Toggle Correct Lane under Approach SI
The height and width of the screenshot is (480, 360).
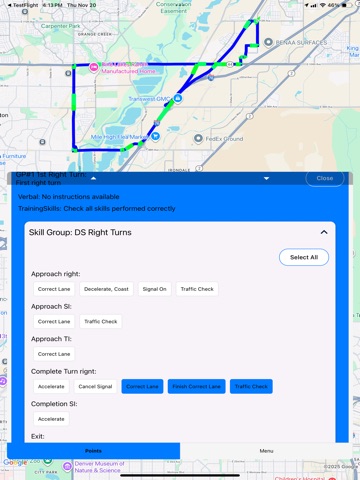tap(54, 322)
